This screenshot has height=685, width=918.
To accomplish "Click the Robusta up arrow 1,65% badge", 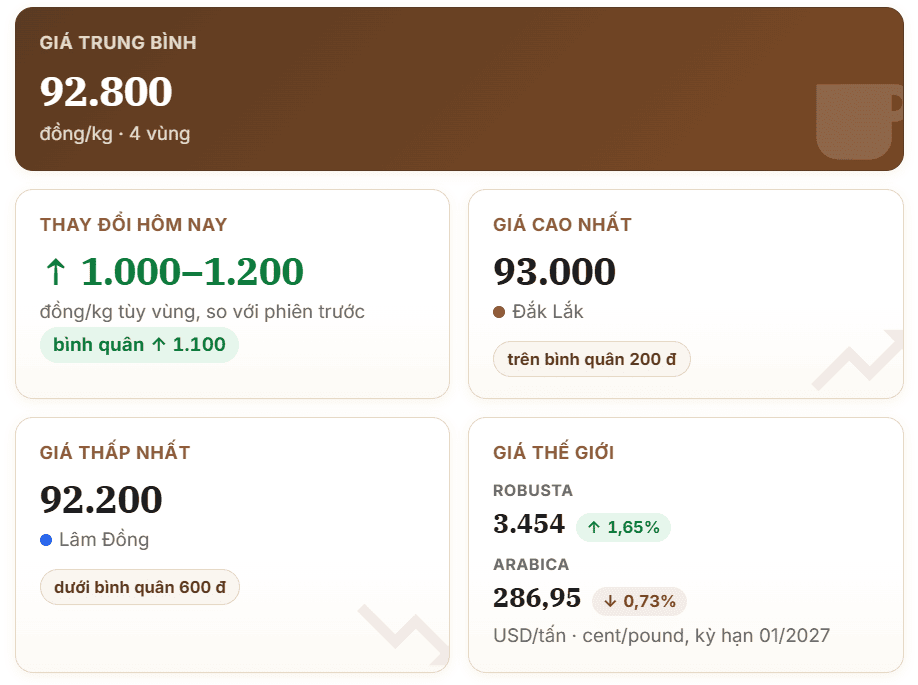I will (x=624, y=528).
